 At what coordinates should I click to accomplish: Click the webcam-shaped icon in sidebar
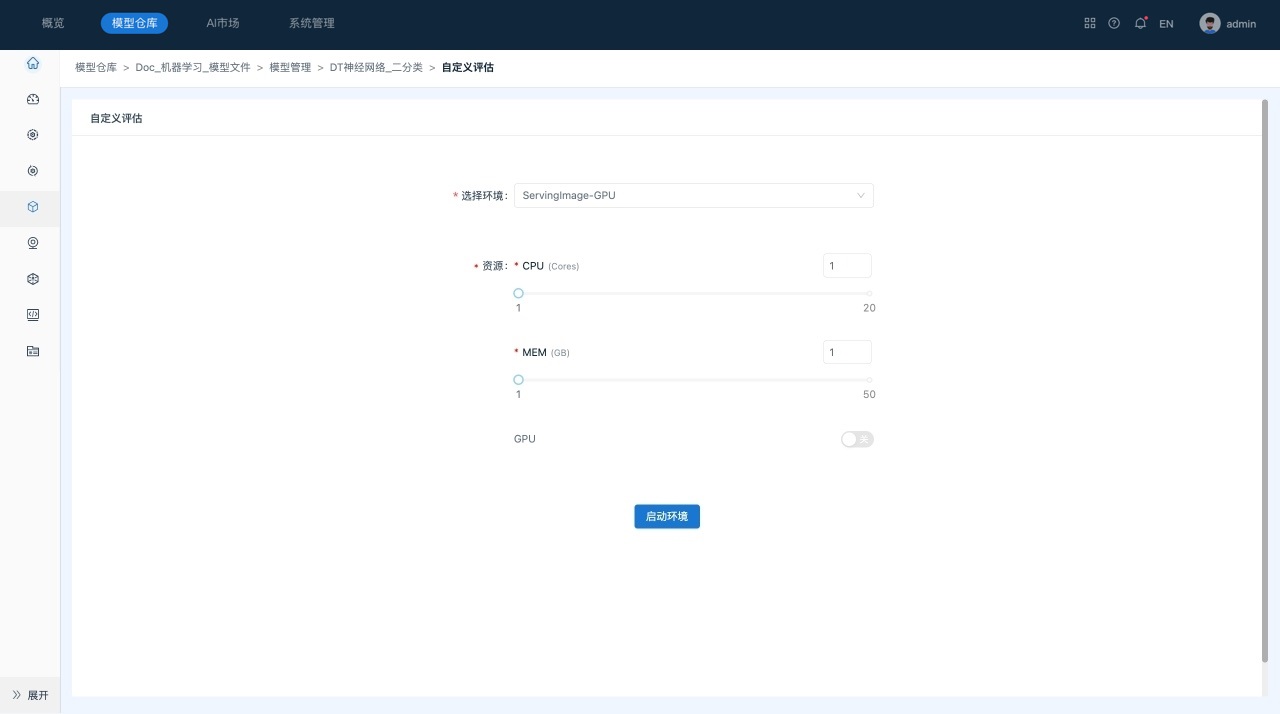[33, 243]
